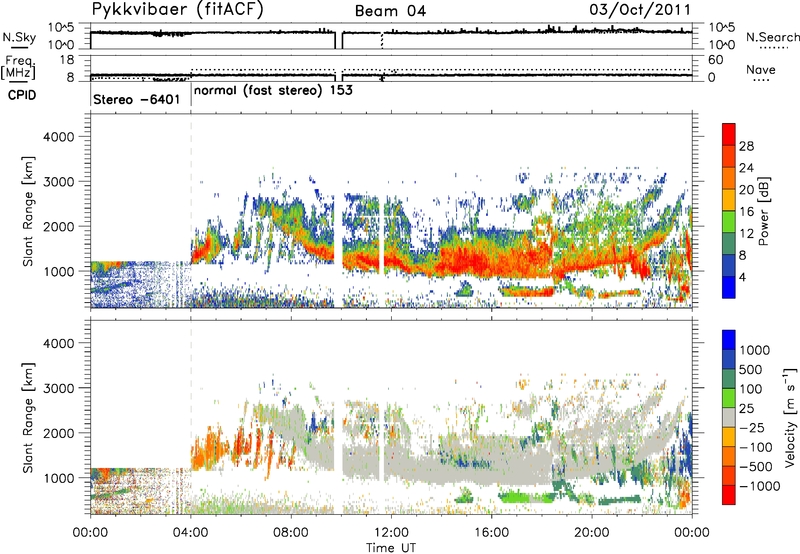
Task: Click the power panel 'Slant Range [km]' label
Action: [x=28, y=211]
